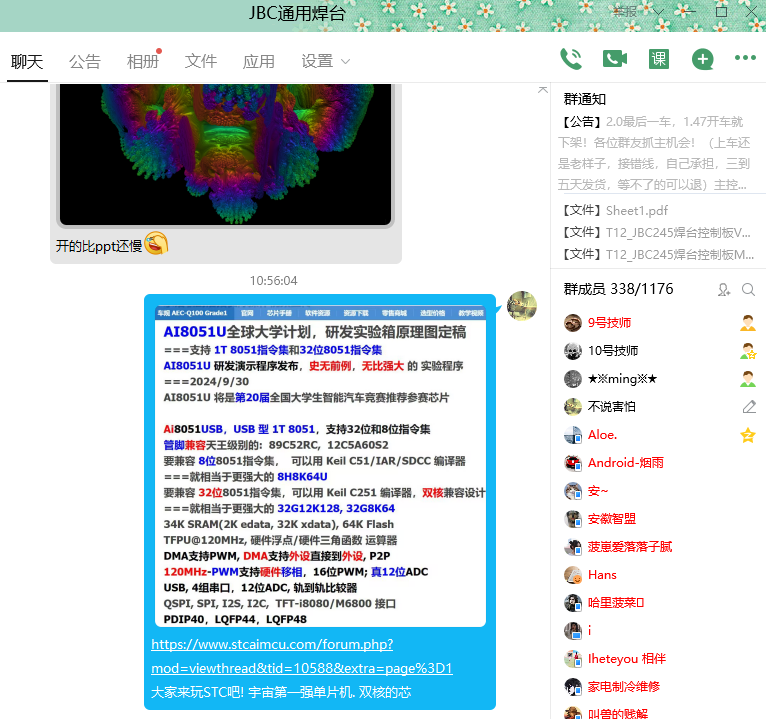The image size is (766, 719).
Task: Open avatar of member 9号技师
Action: tap(573, 323)
